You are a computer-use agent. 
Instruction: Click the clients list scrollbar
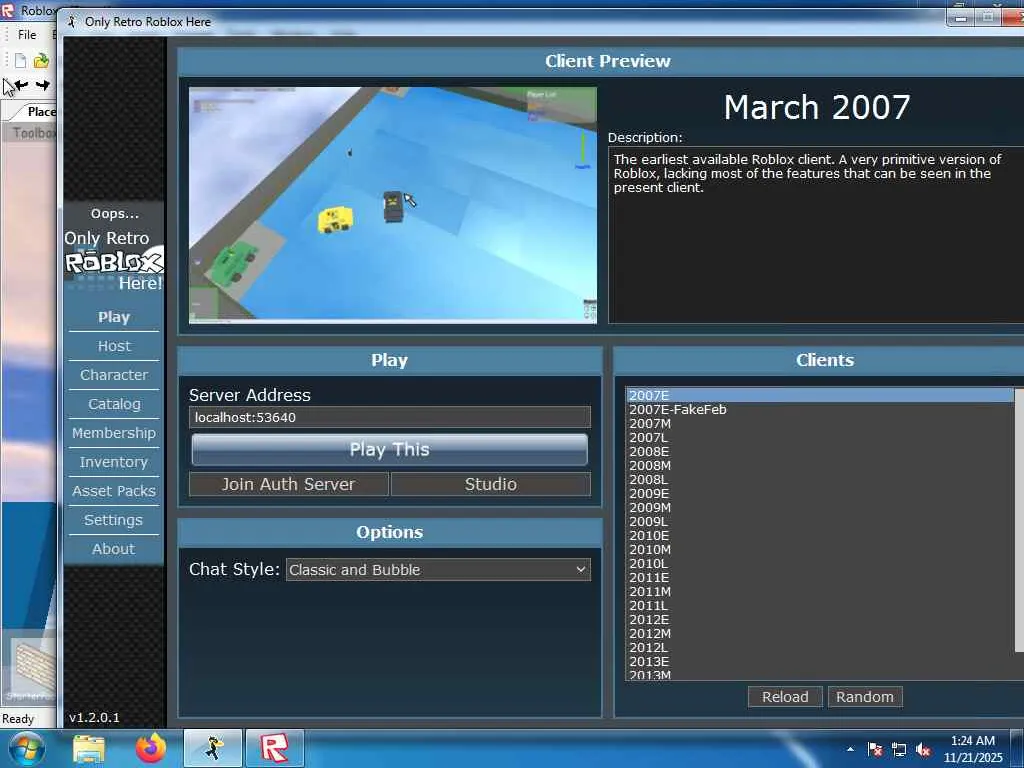1019,520
